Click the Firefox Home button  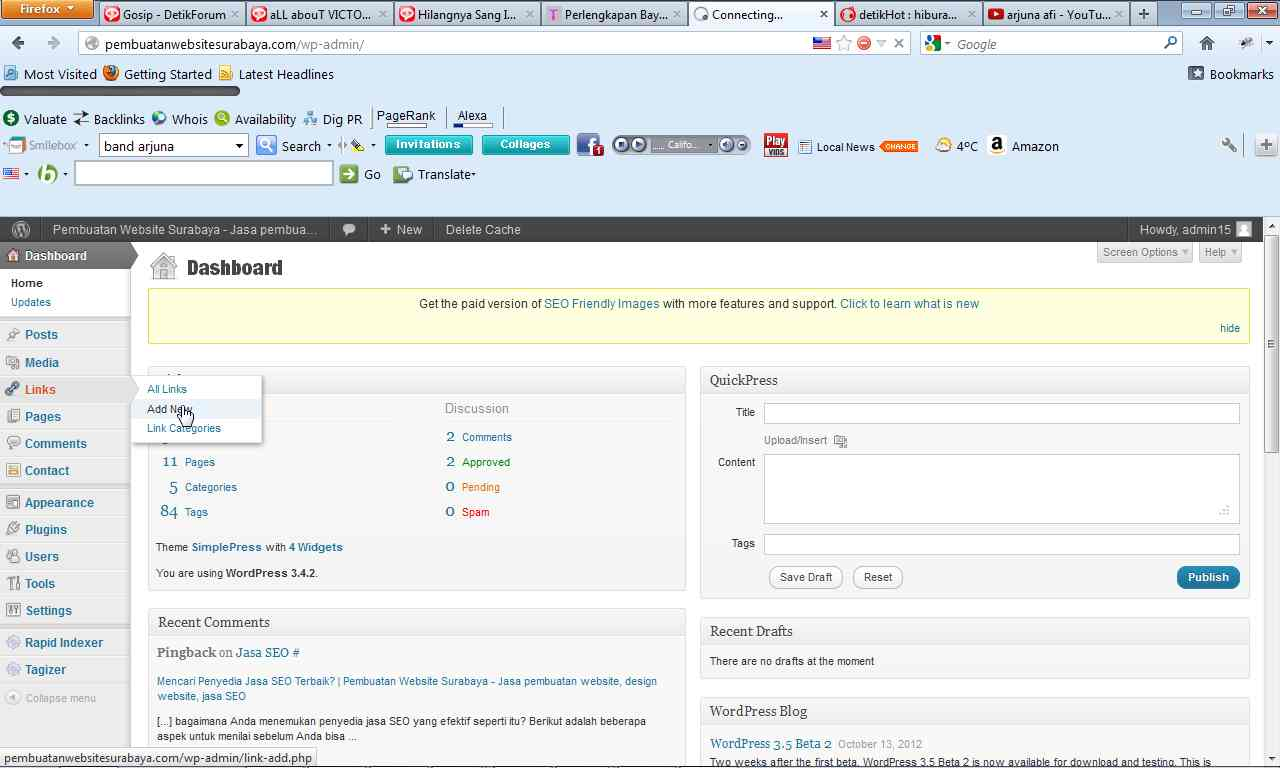coord(1207,43)
